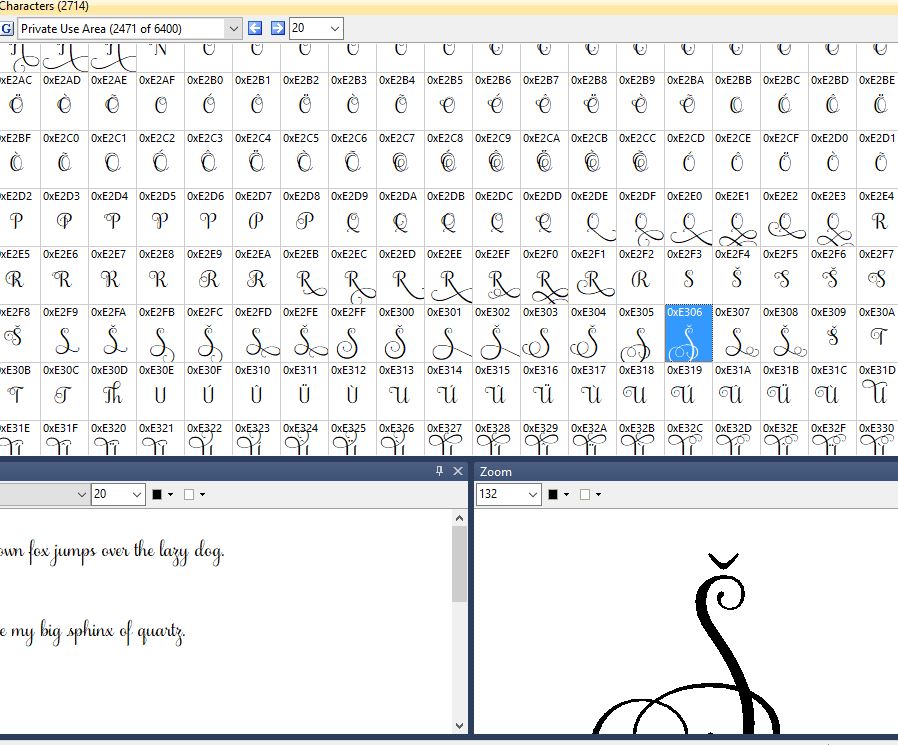This screenshot has height=745, width=898.
Task: Pin the preview panel using the pushpin icon
Action: 439,471
